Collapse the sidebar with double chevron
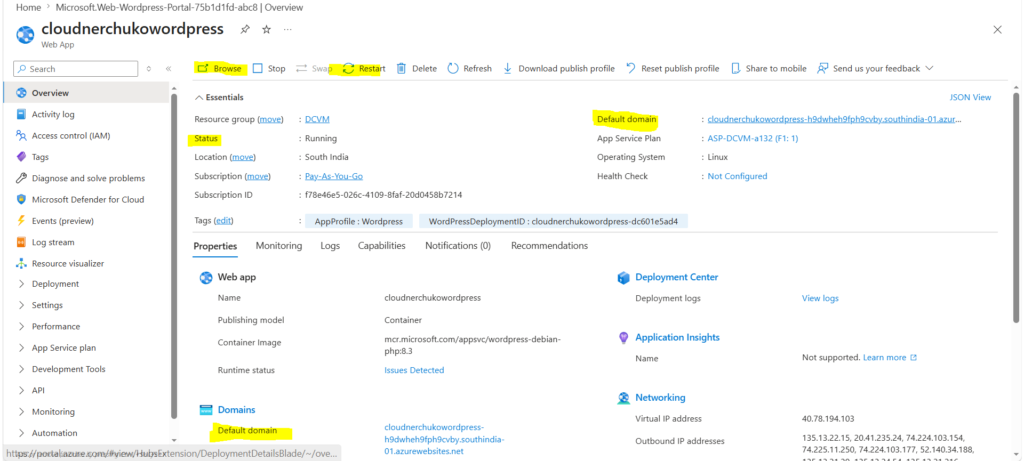The height and width of the screenshot is (461, 1024). (x=168, y=69)
